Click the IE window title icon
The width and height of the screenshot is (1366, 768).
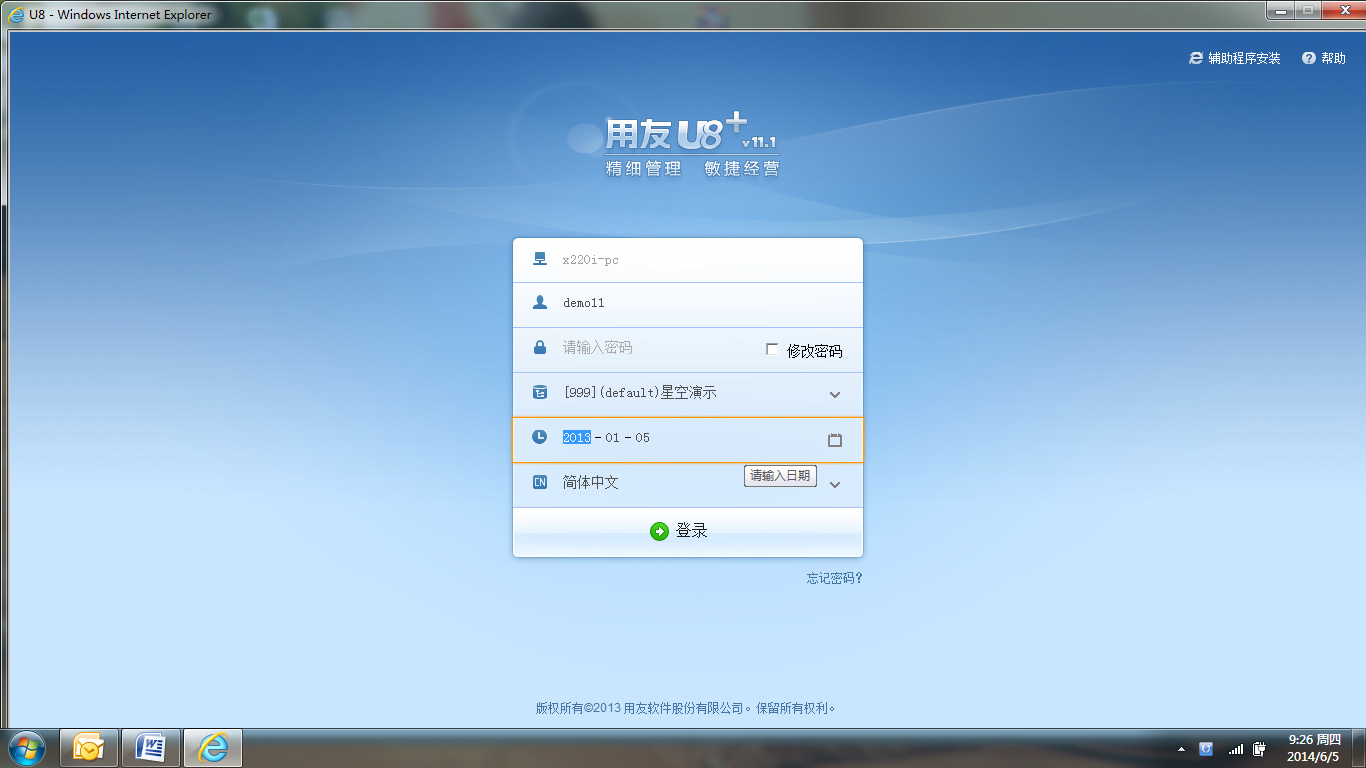(x=17, y=15)
